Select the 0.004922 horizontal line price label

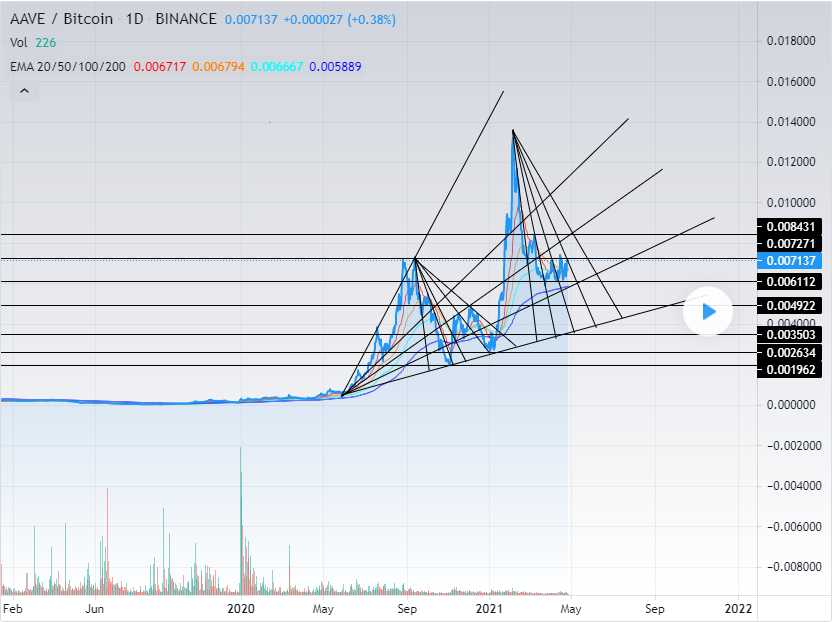click(793, 305)
